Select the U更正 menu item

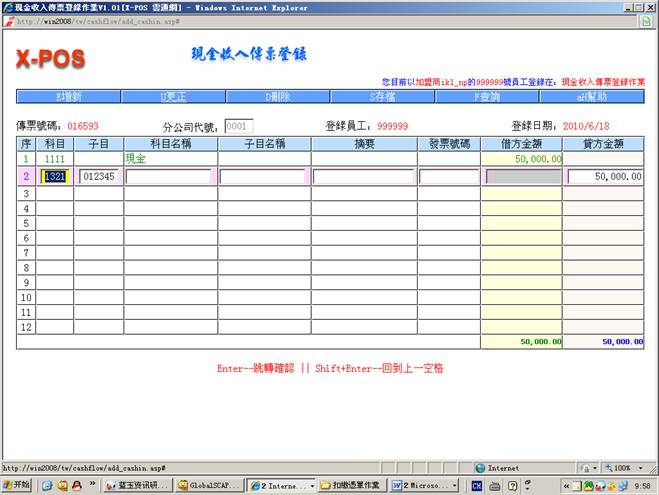173,97
